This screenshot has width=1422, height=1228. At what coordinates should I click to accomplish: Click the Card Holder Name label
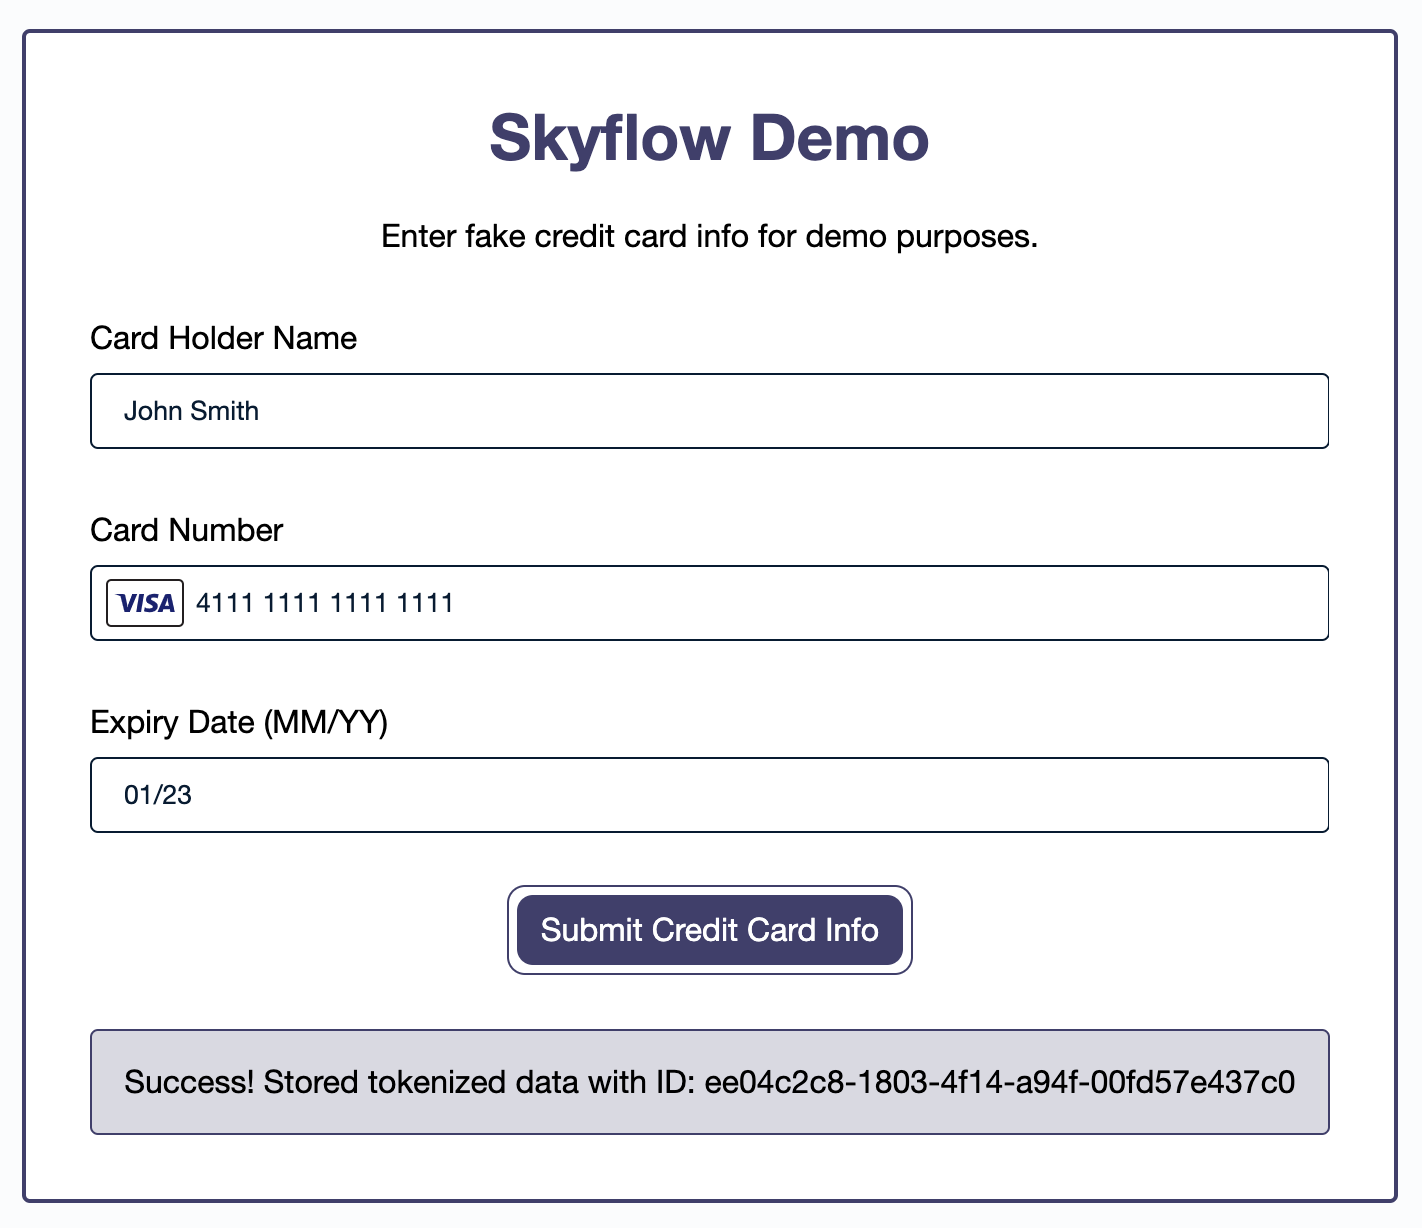pyautogui.click(x=223, y=338)
